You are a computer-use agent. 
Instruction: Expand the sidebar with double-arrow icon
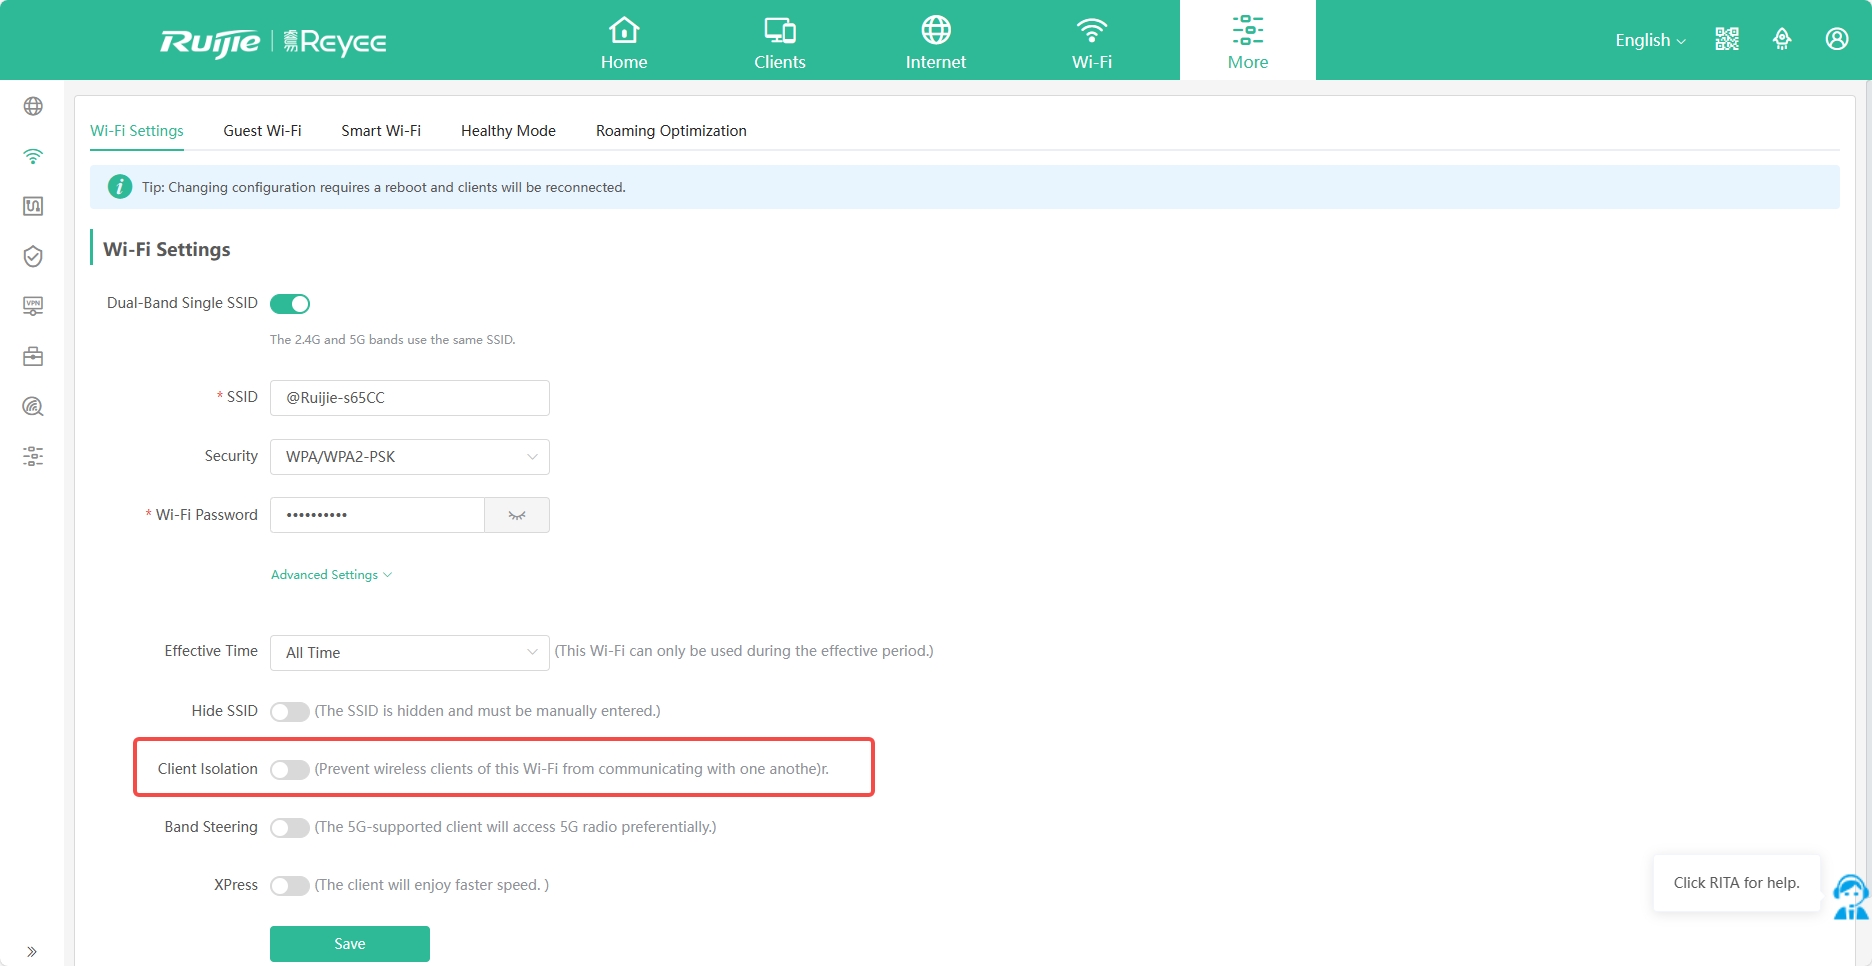(x=32, y=951)
